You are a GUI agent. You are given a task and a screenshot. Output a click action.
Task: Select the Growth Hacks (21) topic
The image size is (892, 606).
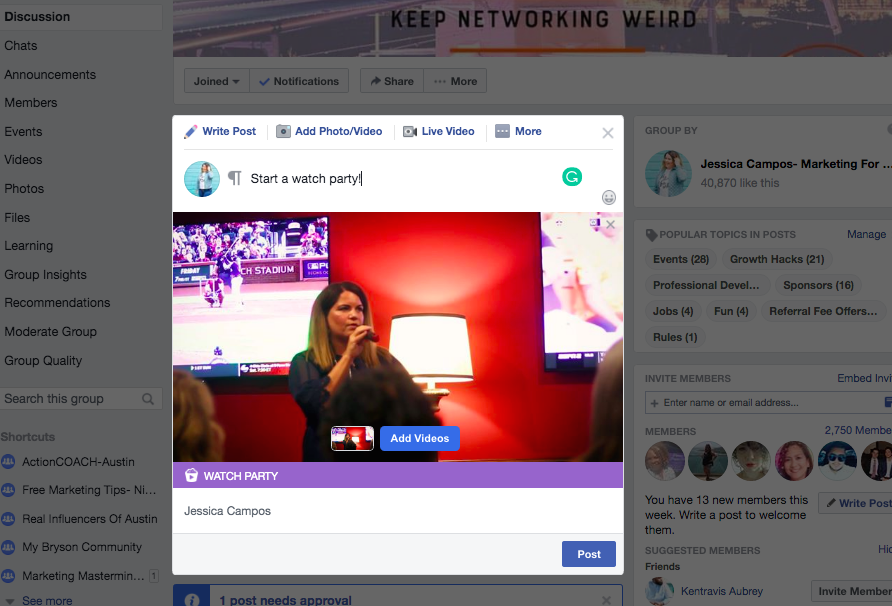(x=777, y=259)
